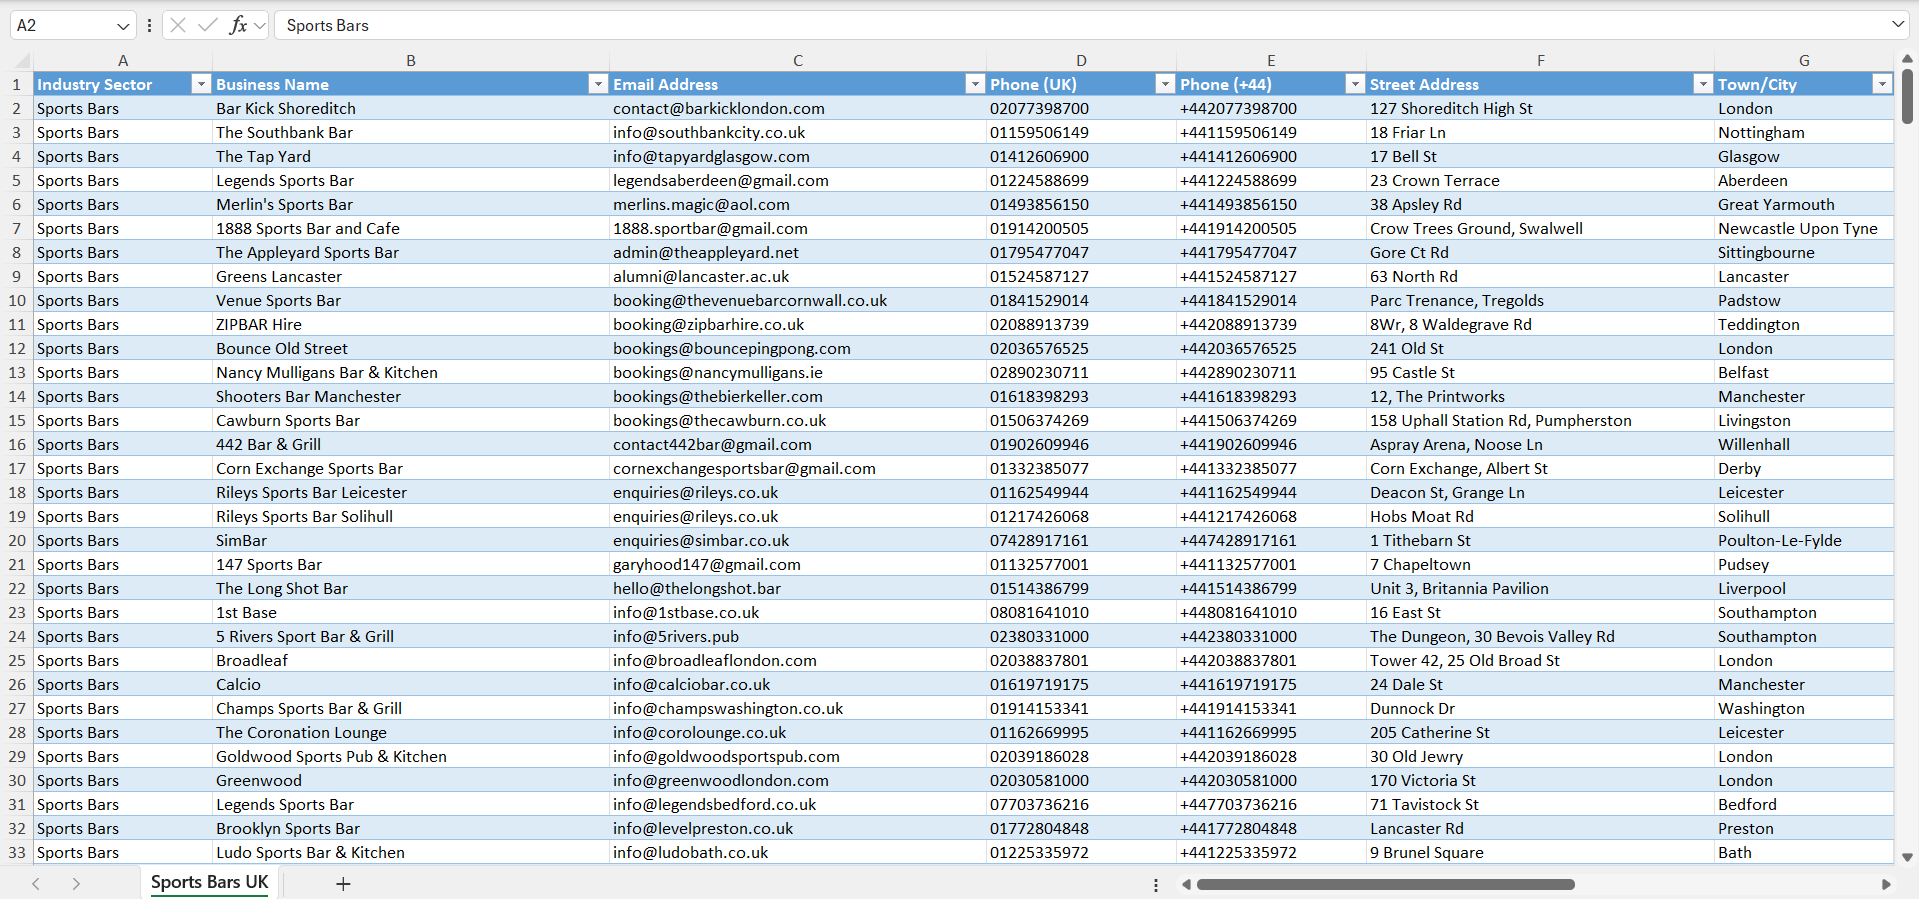Confirm the formula bar entry
This screenshot has width=1919, height=899.
pyautogui.click(x=207, y=25)
